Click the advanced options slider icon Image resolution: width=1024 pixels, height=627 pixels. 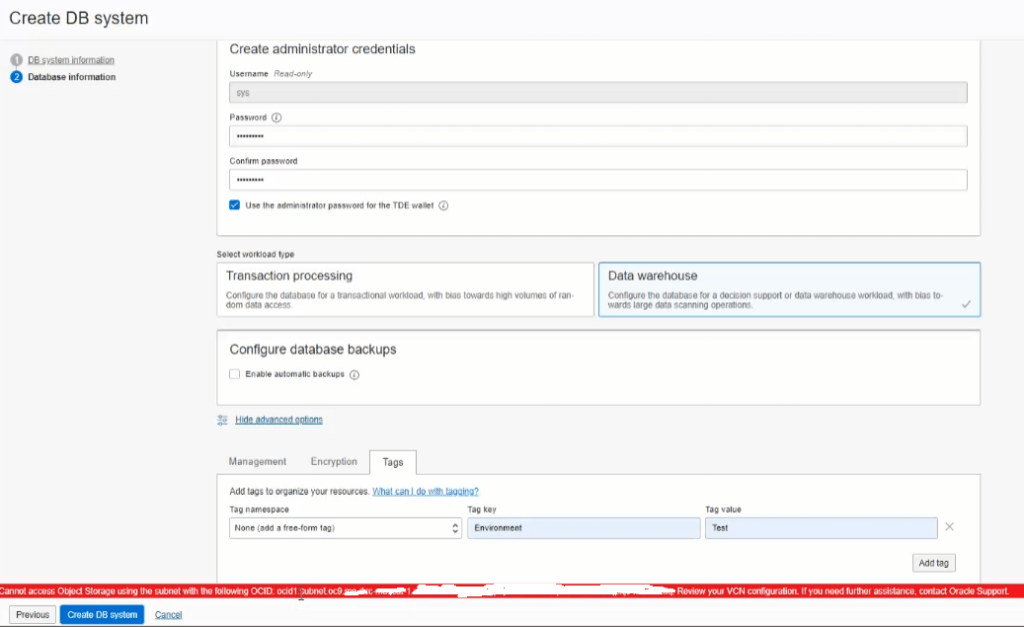coord(223,420)
